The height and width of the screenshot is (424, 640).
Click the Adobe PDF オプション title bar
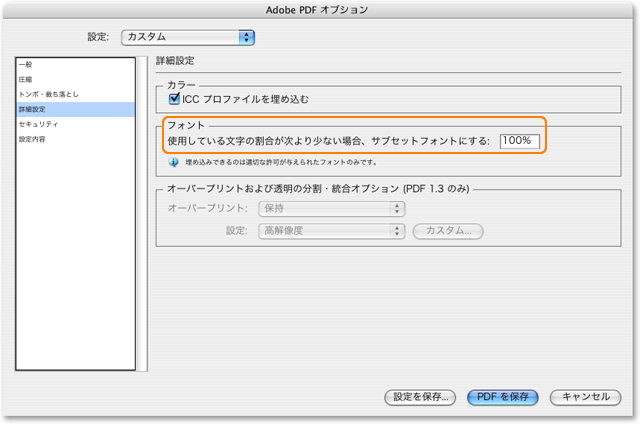coord(320,9)
